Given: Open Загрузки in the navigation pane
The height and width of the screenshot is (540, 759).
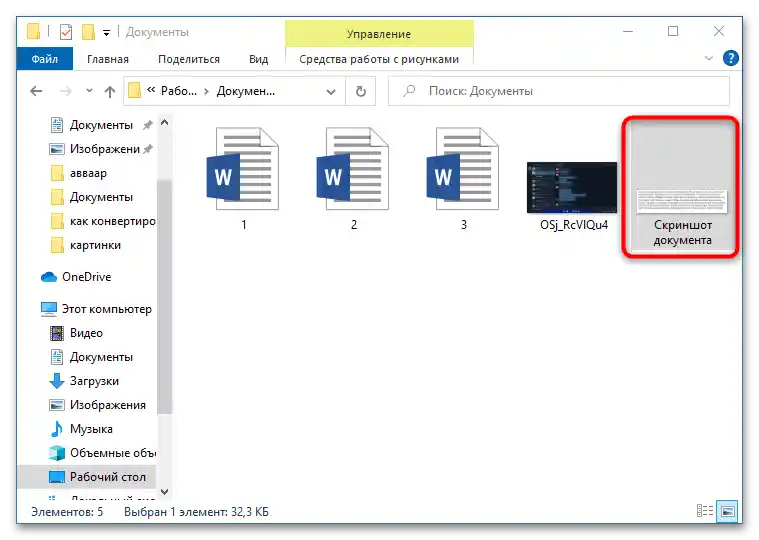Looking at the screenshot, I should pos(84,381).
